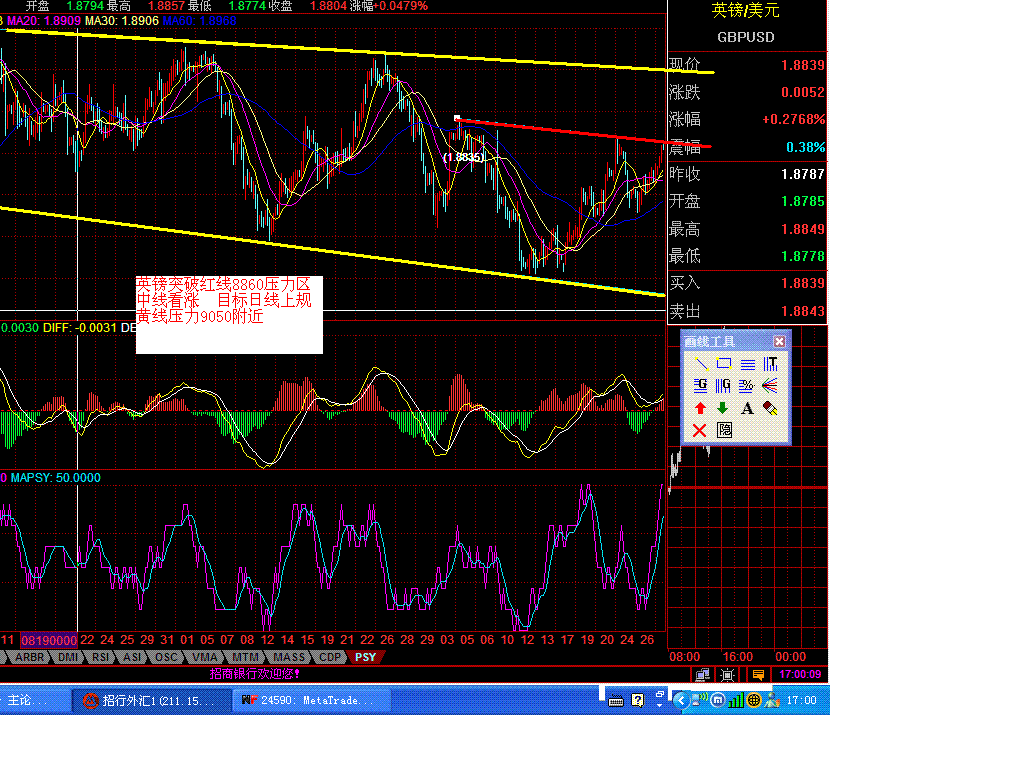The width and height of the screenshot is (1024, 768).
Task: Open 招行外汇1 taskbar window button
Action: pos(152,701)
